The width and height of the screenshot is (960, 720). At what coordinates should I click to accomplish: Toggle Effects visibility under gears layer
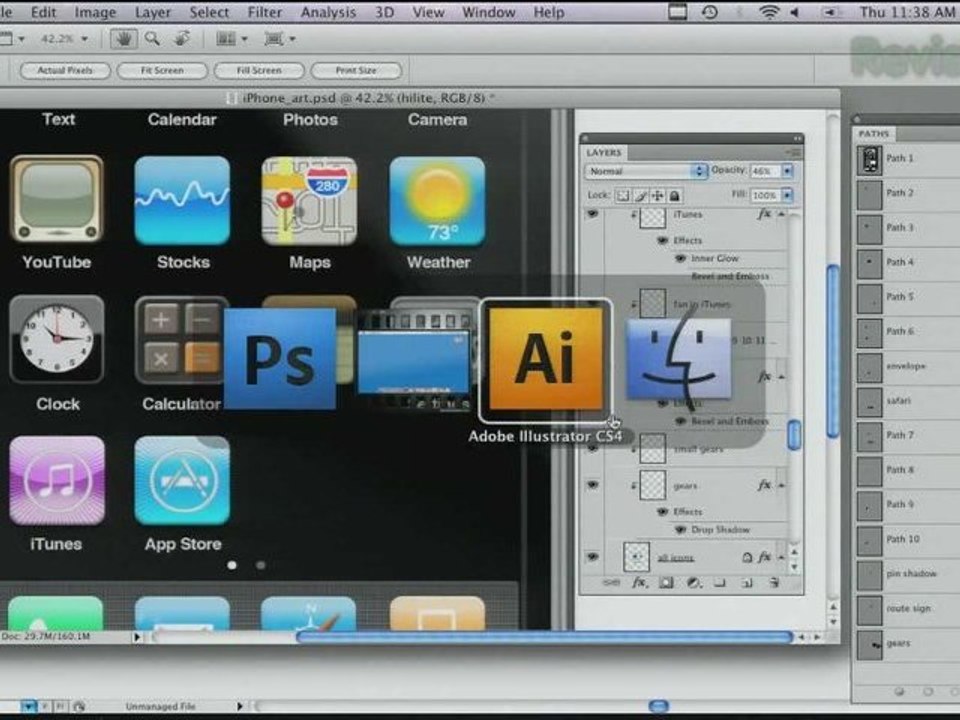point(662,511)
